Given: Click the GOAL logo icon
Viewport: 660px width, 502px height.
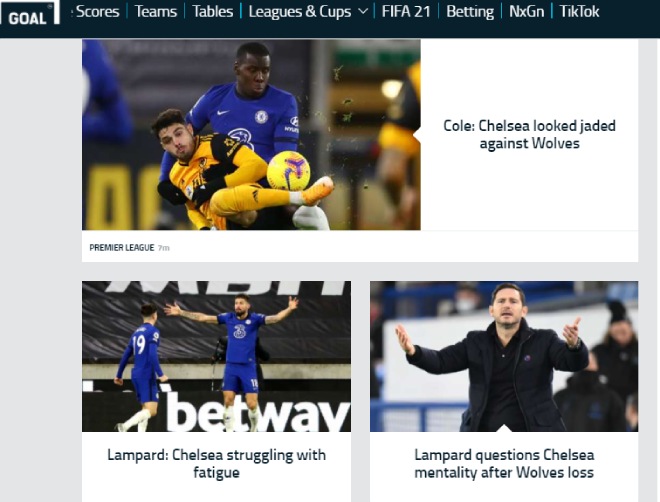Looking at the screenshot, I should (x=29, y=13).
